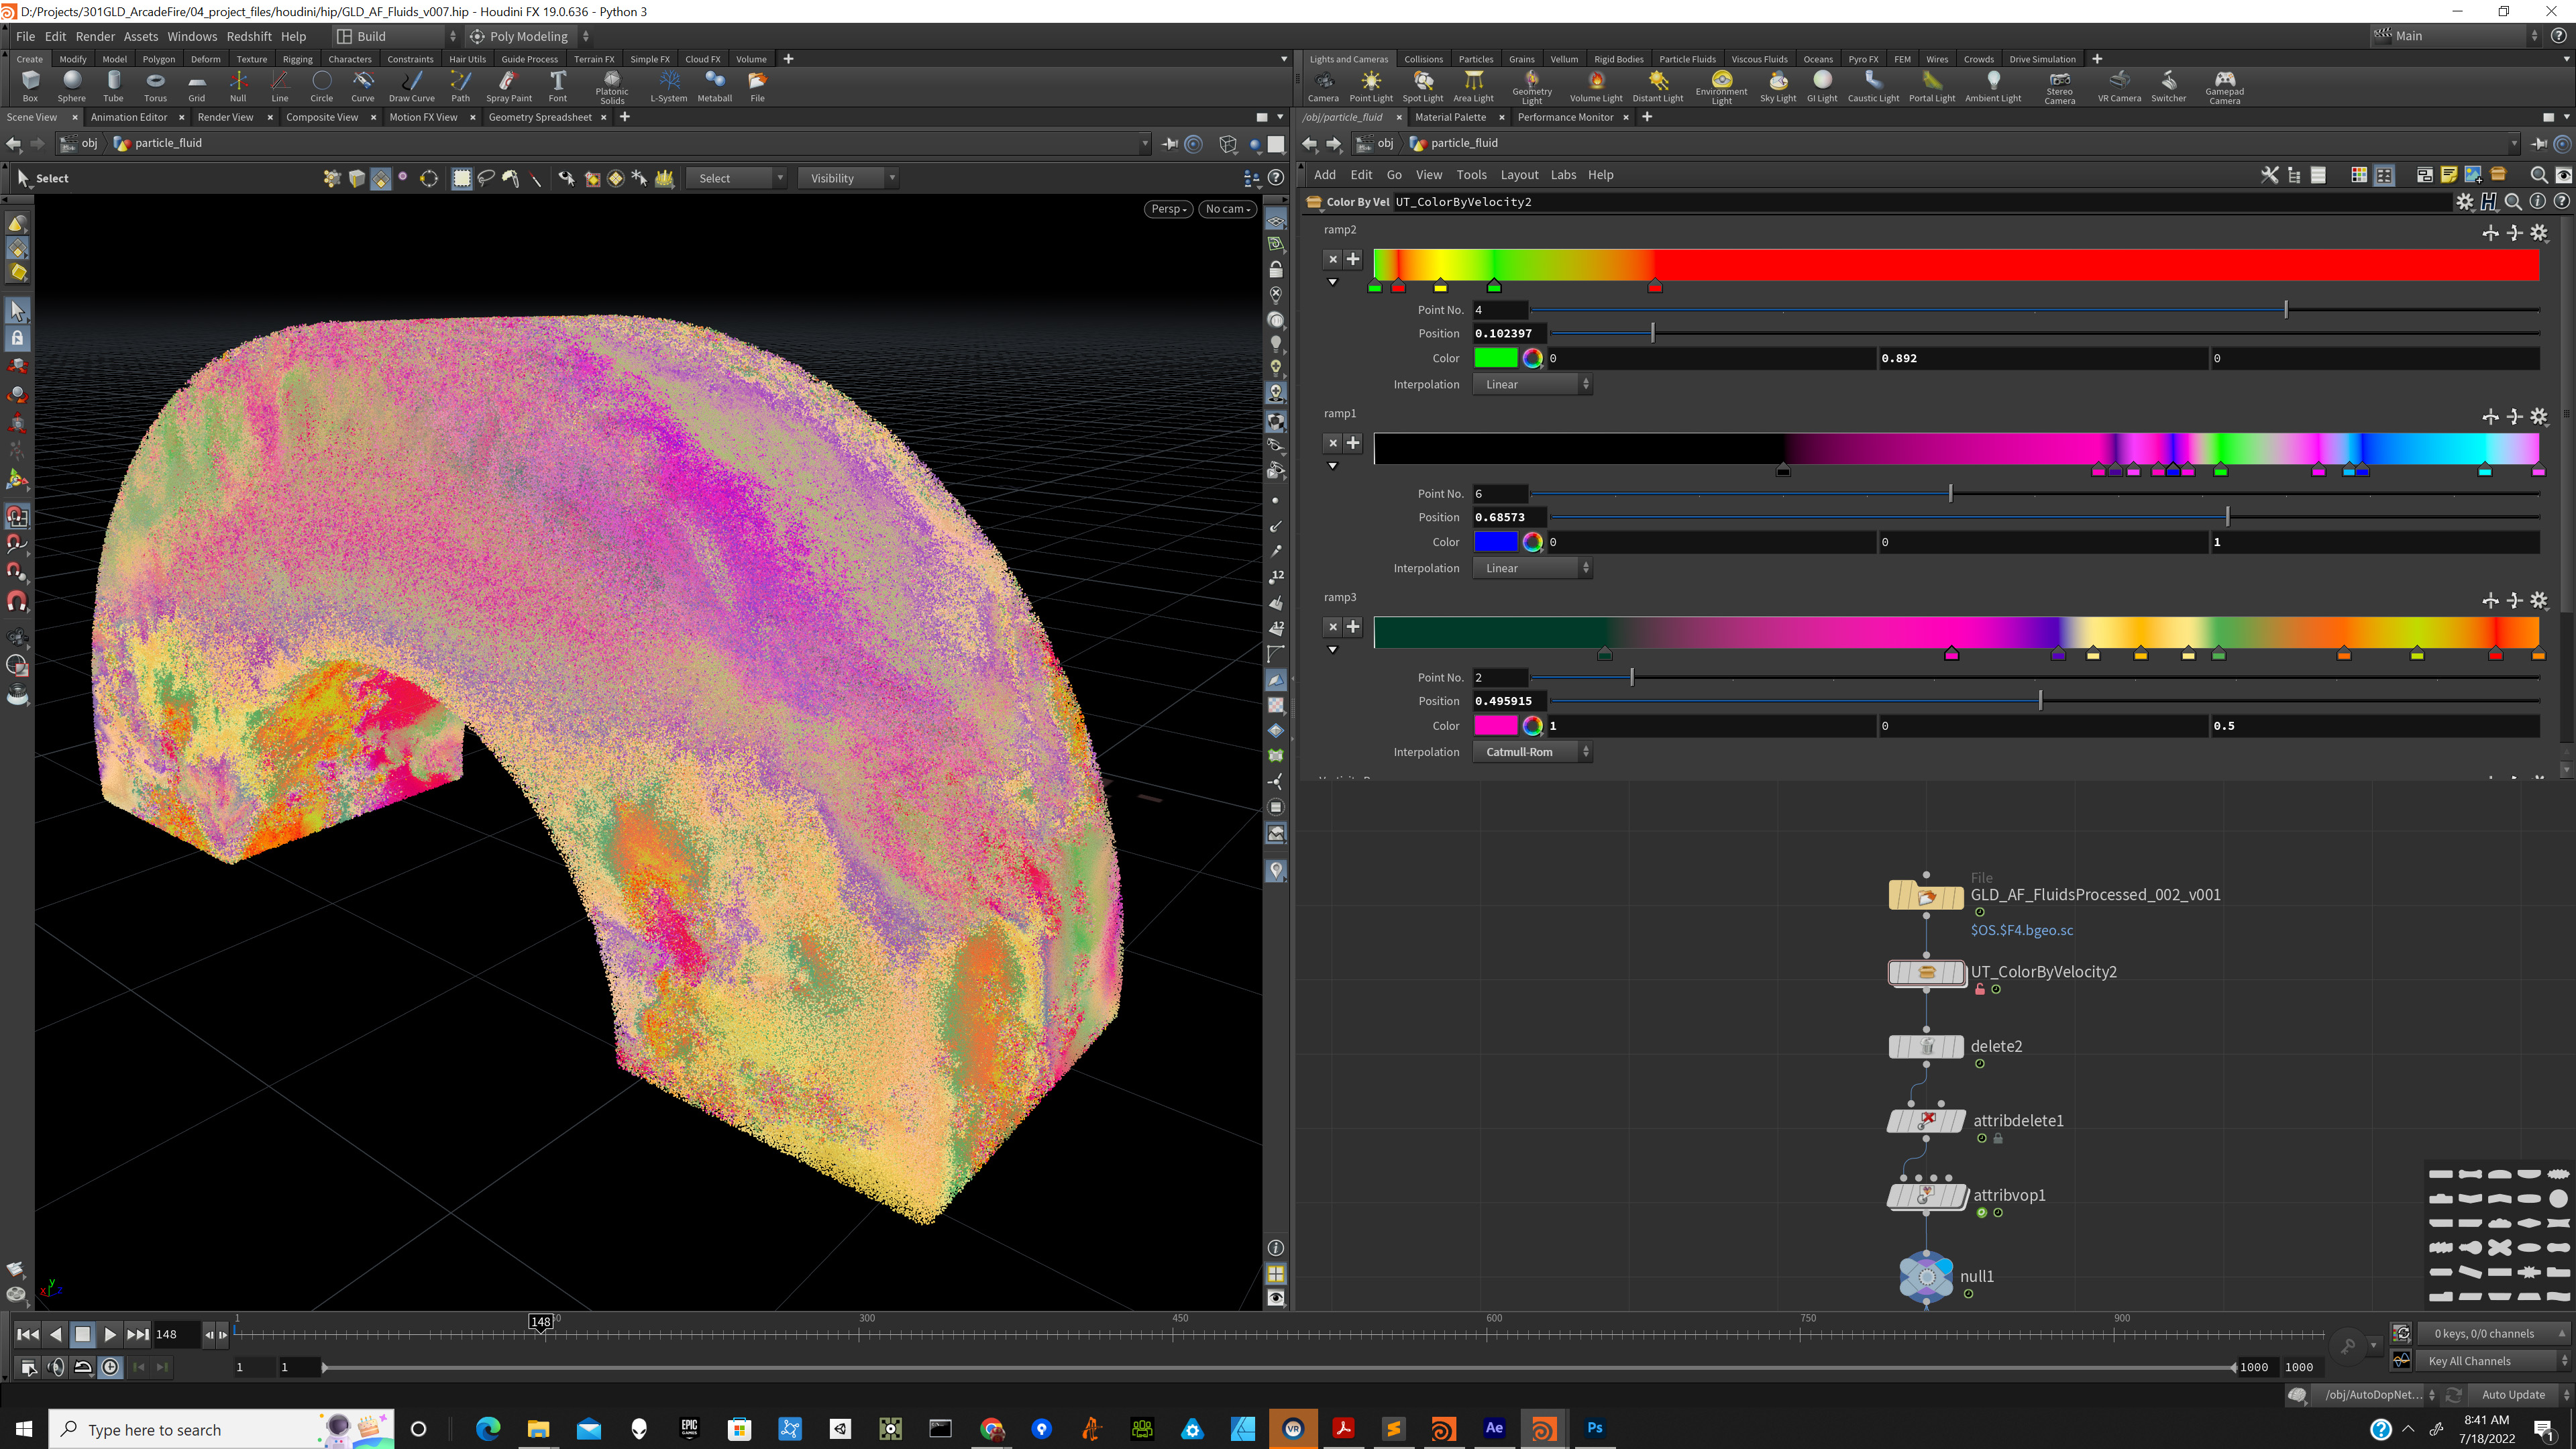The width and height of the screenshot is (2576, 1449).
Task: Open the ramp3 Catmull-Rom interpolation dropdown
Action: tap(1532, 752)
